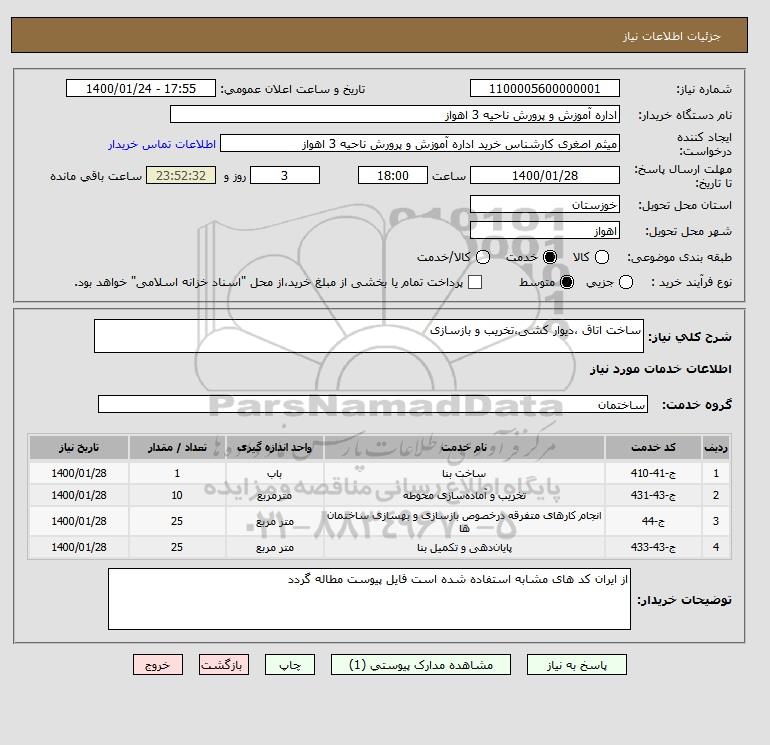Toggle the اسناد خزانه اسلامی payment checkbox

475,282
